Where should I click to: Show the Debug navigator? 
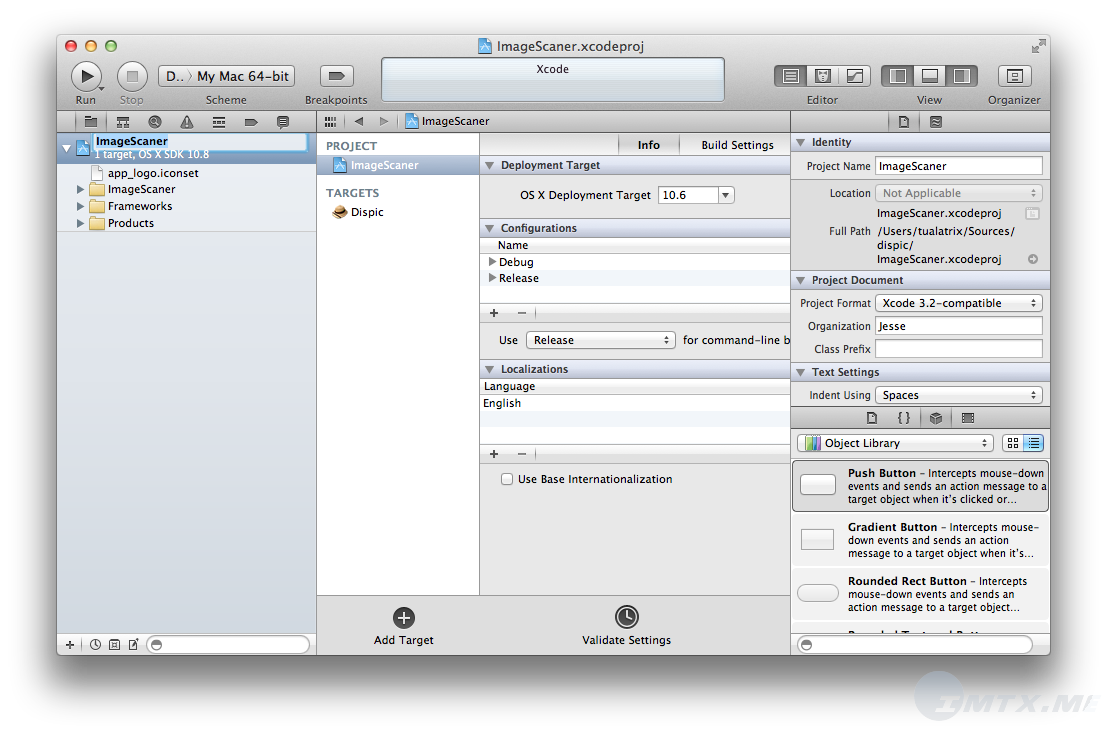[219, 121]
